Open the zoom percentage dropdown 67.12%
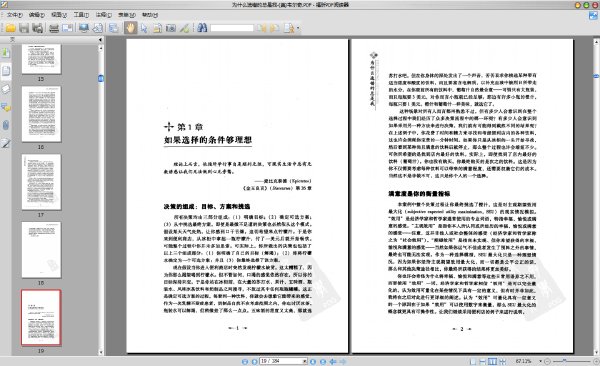The height and width of the screenshot is (366, 600). click(540, 361)
